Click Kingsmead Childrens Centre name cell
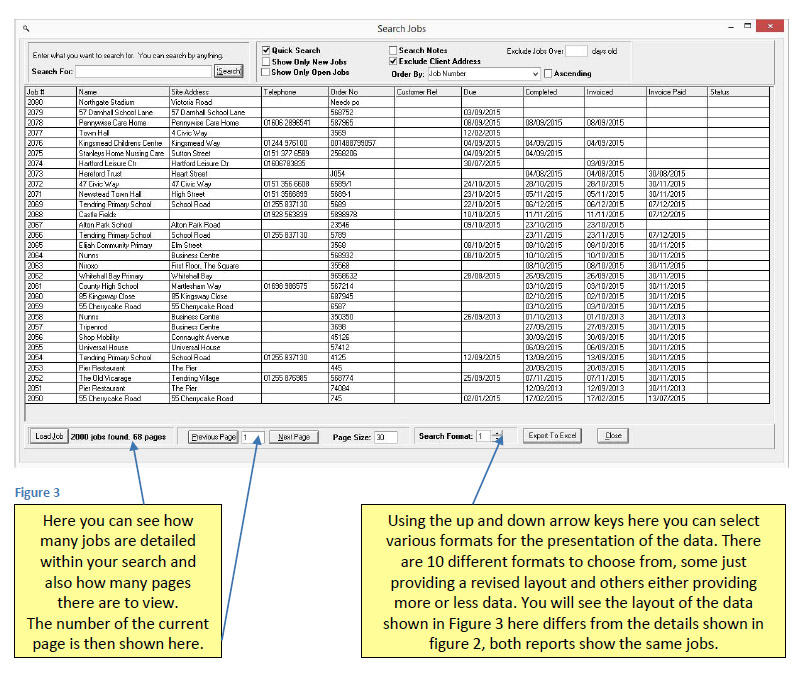The width and height of the screenshot is (810, 674). coord(123,143)
